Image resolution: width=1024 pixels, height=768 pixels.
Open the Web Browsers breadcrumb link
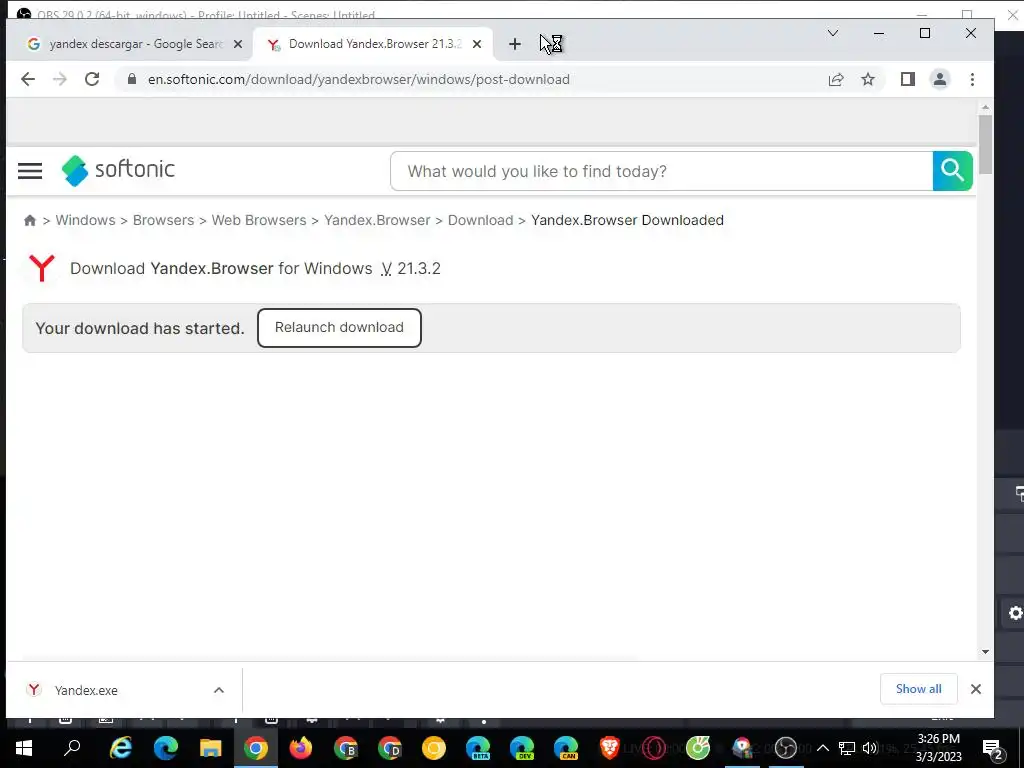point(259,220)
